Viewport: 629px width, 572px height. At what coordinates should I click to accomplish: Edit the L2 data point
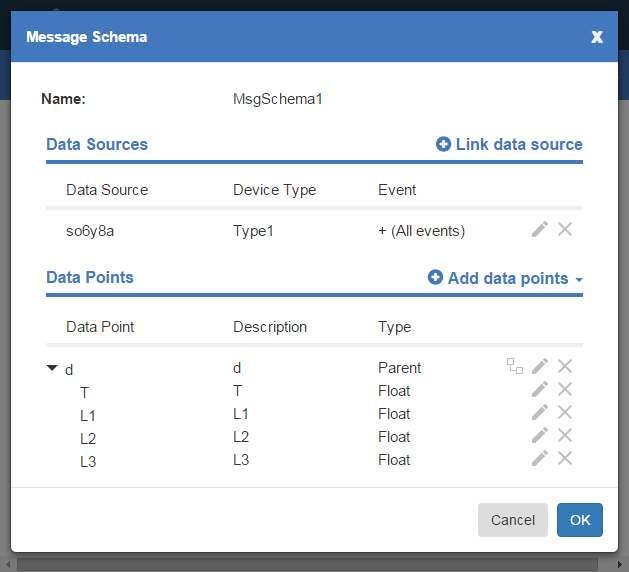(540, 436)
